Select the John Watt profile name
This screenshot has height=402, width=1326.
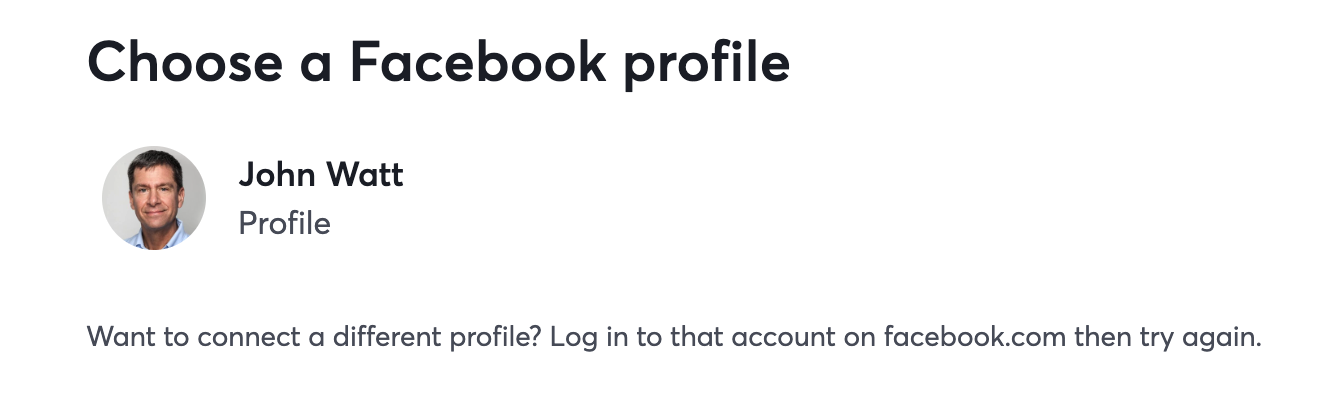[321, 175]
